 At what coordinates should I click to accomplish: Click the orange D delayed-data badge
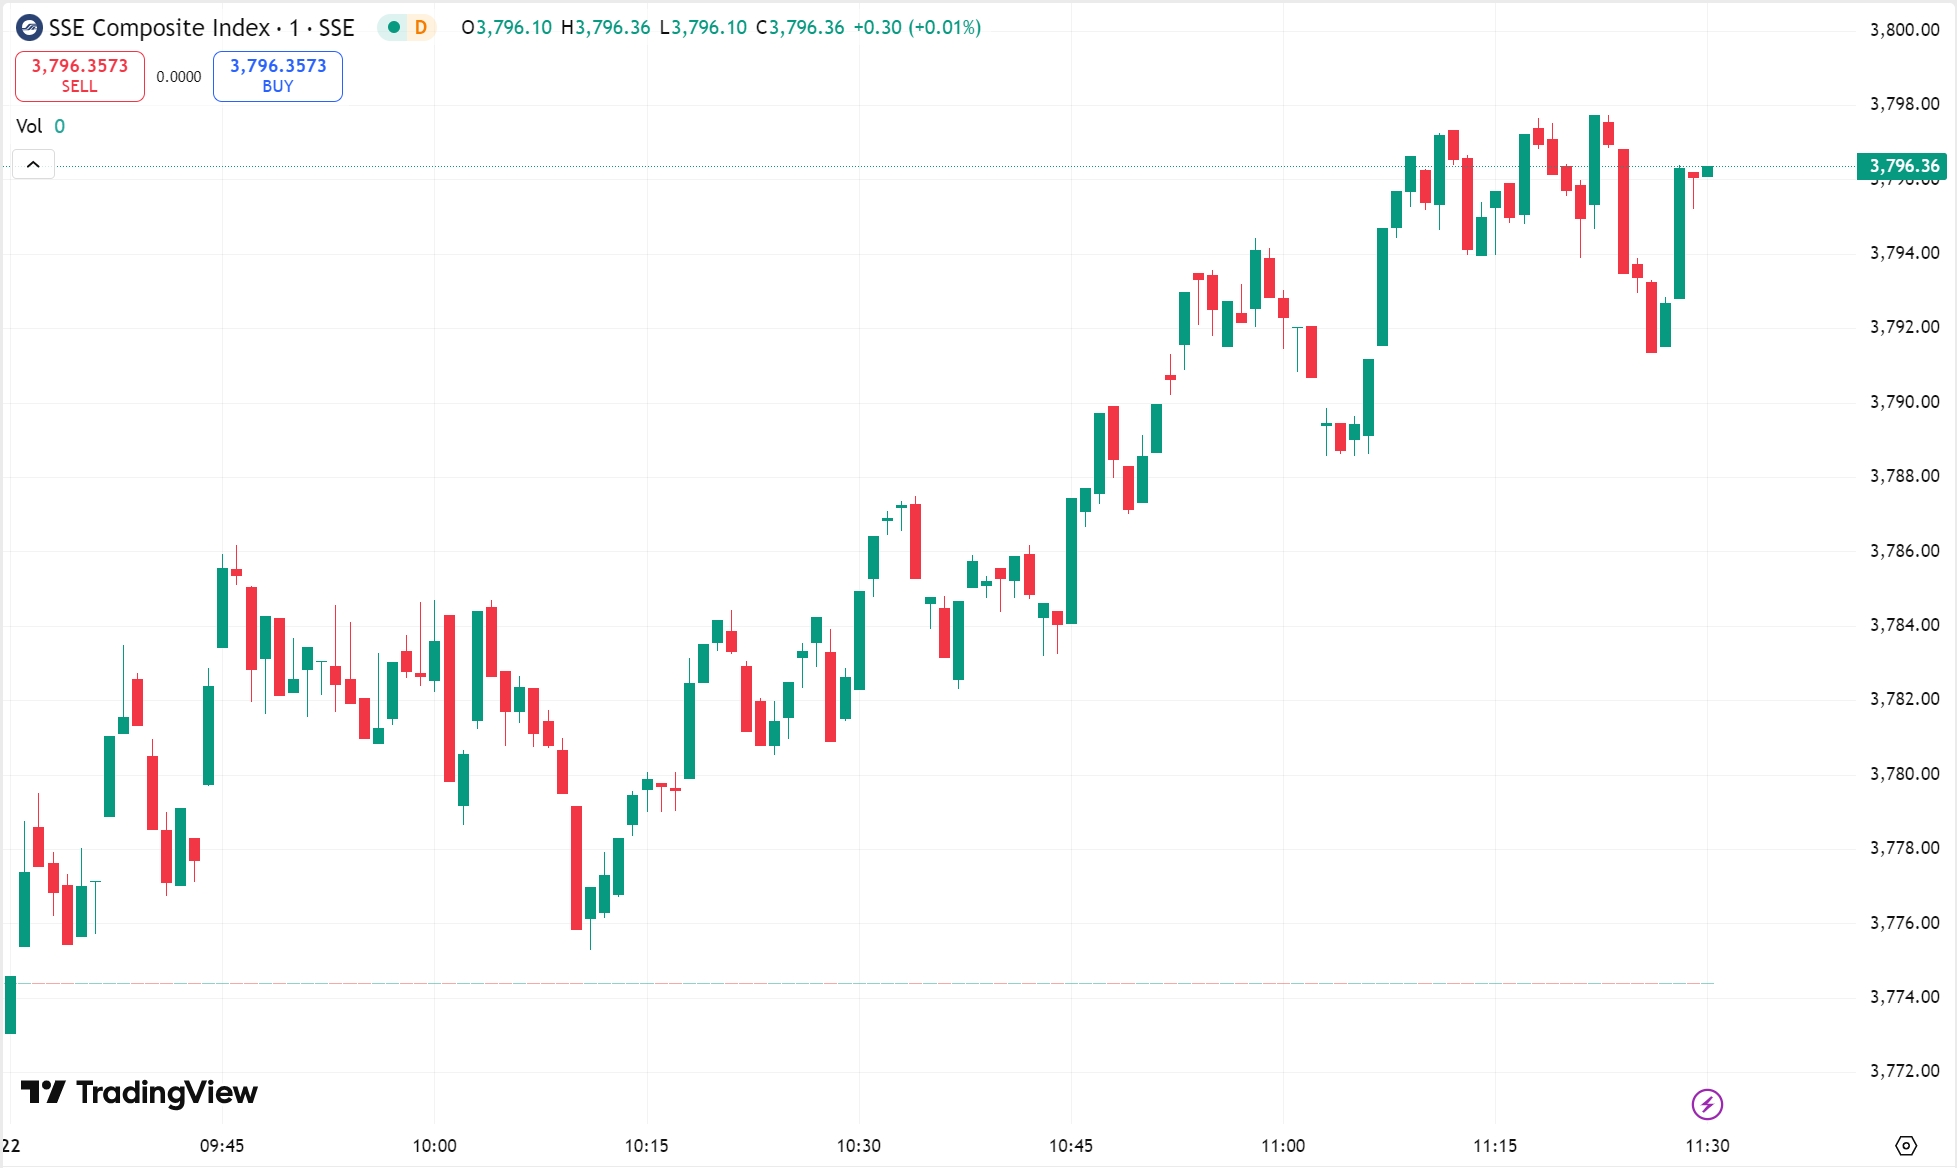point(421,28)
